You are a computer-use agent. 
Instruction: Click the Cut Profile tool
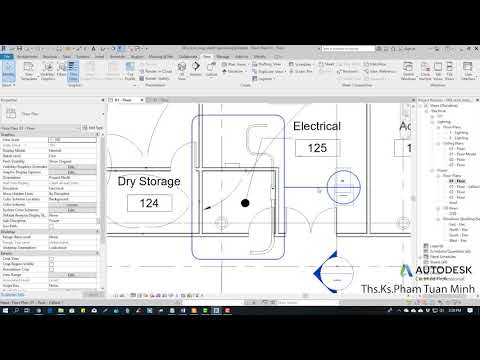click(x=130, y=71)
